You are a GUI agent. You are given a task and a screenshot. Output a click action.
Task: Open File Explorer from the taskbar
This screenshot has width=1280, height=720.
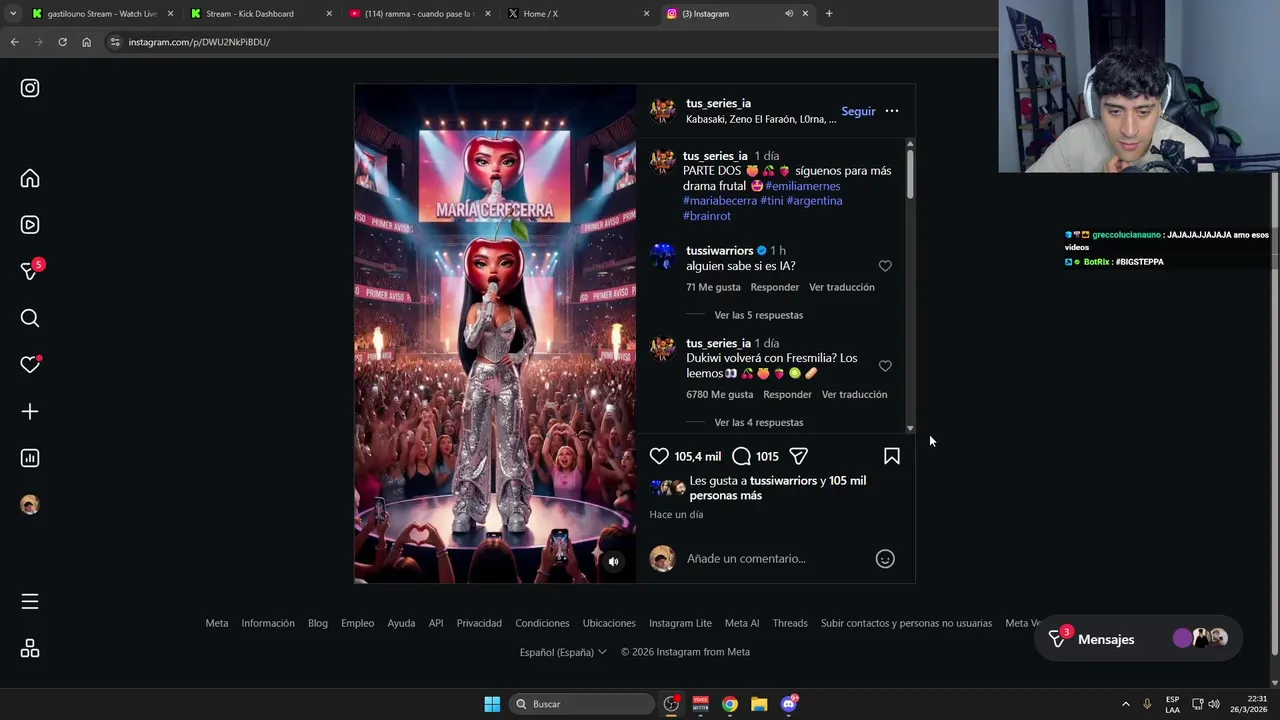[x=759, y=704]
